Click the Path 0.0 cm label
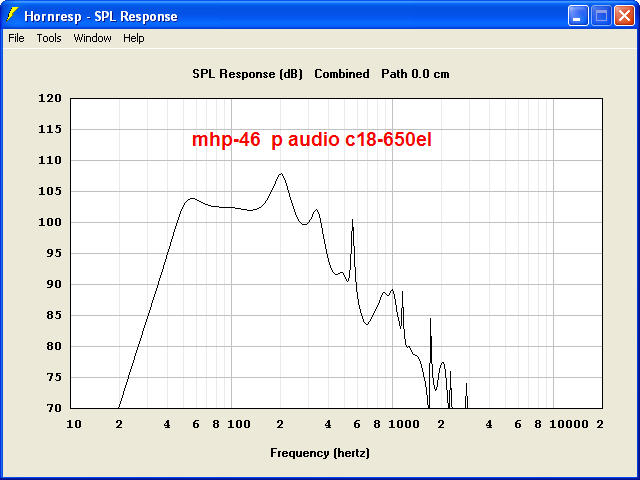Image resolution: width=640 pixels, height=480 pixels. click(415, 74)
